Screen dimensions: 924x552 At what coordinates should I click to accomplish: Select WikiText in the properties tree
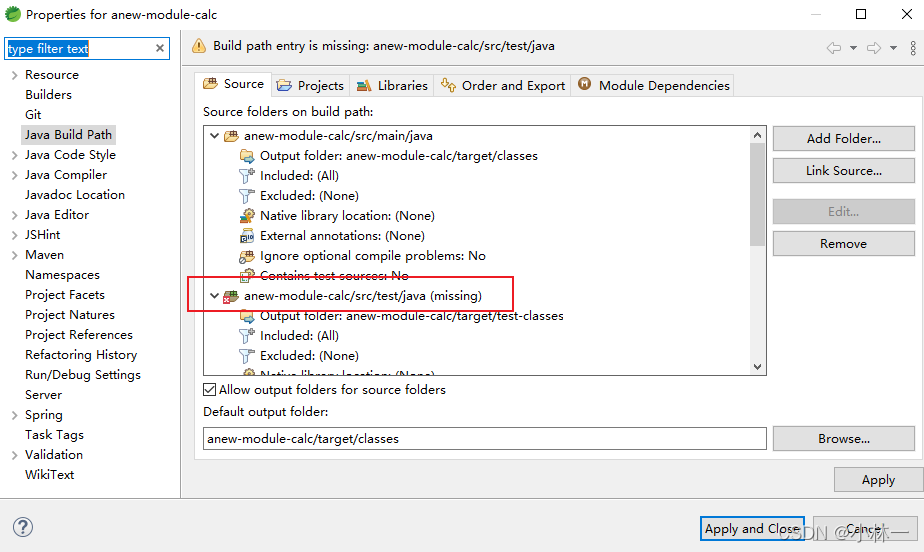point(50,475)
